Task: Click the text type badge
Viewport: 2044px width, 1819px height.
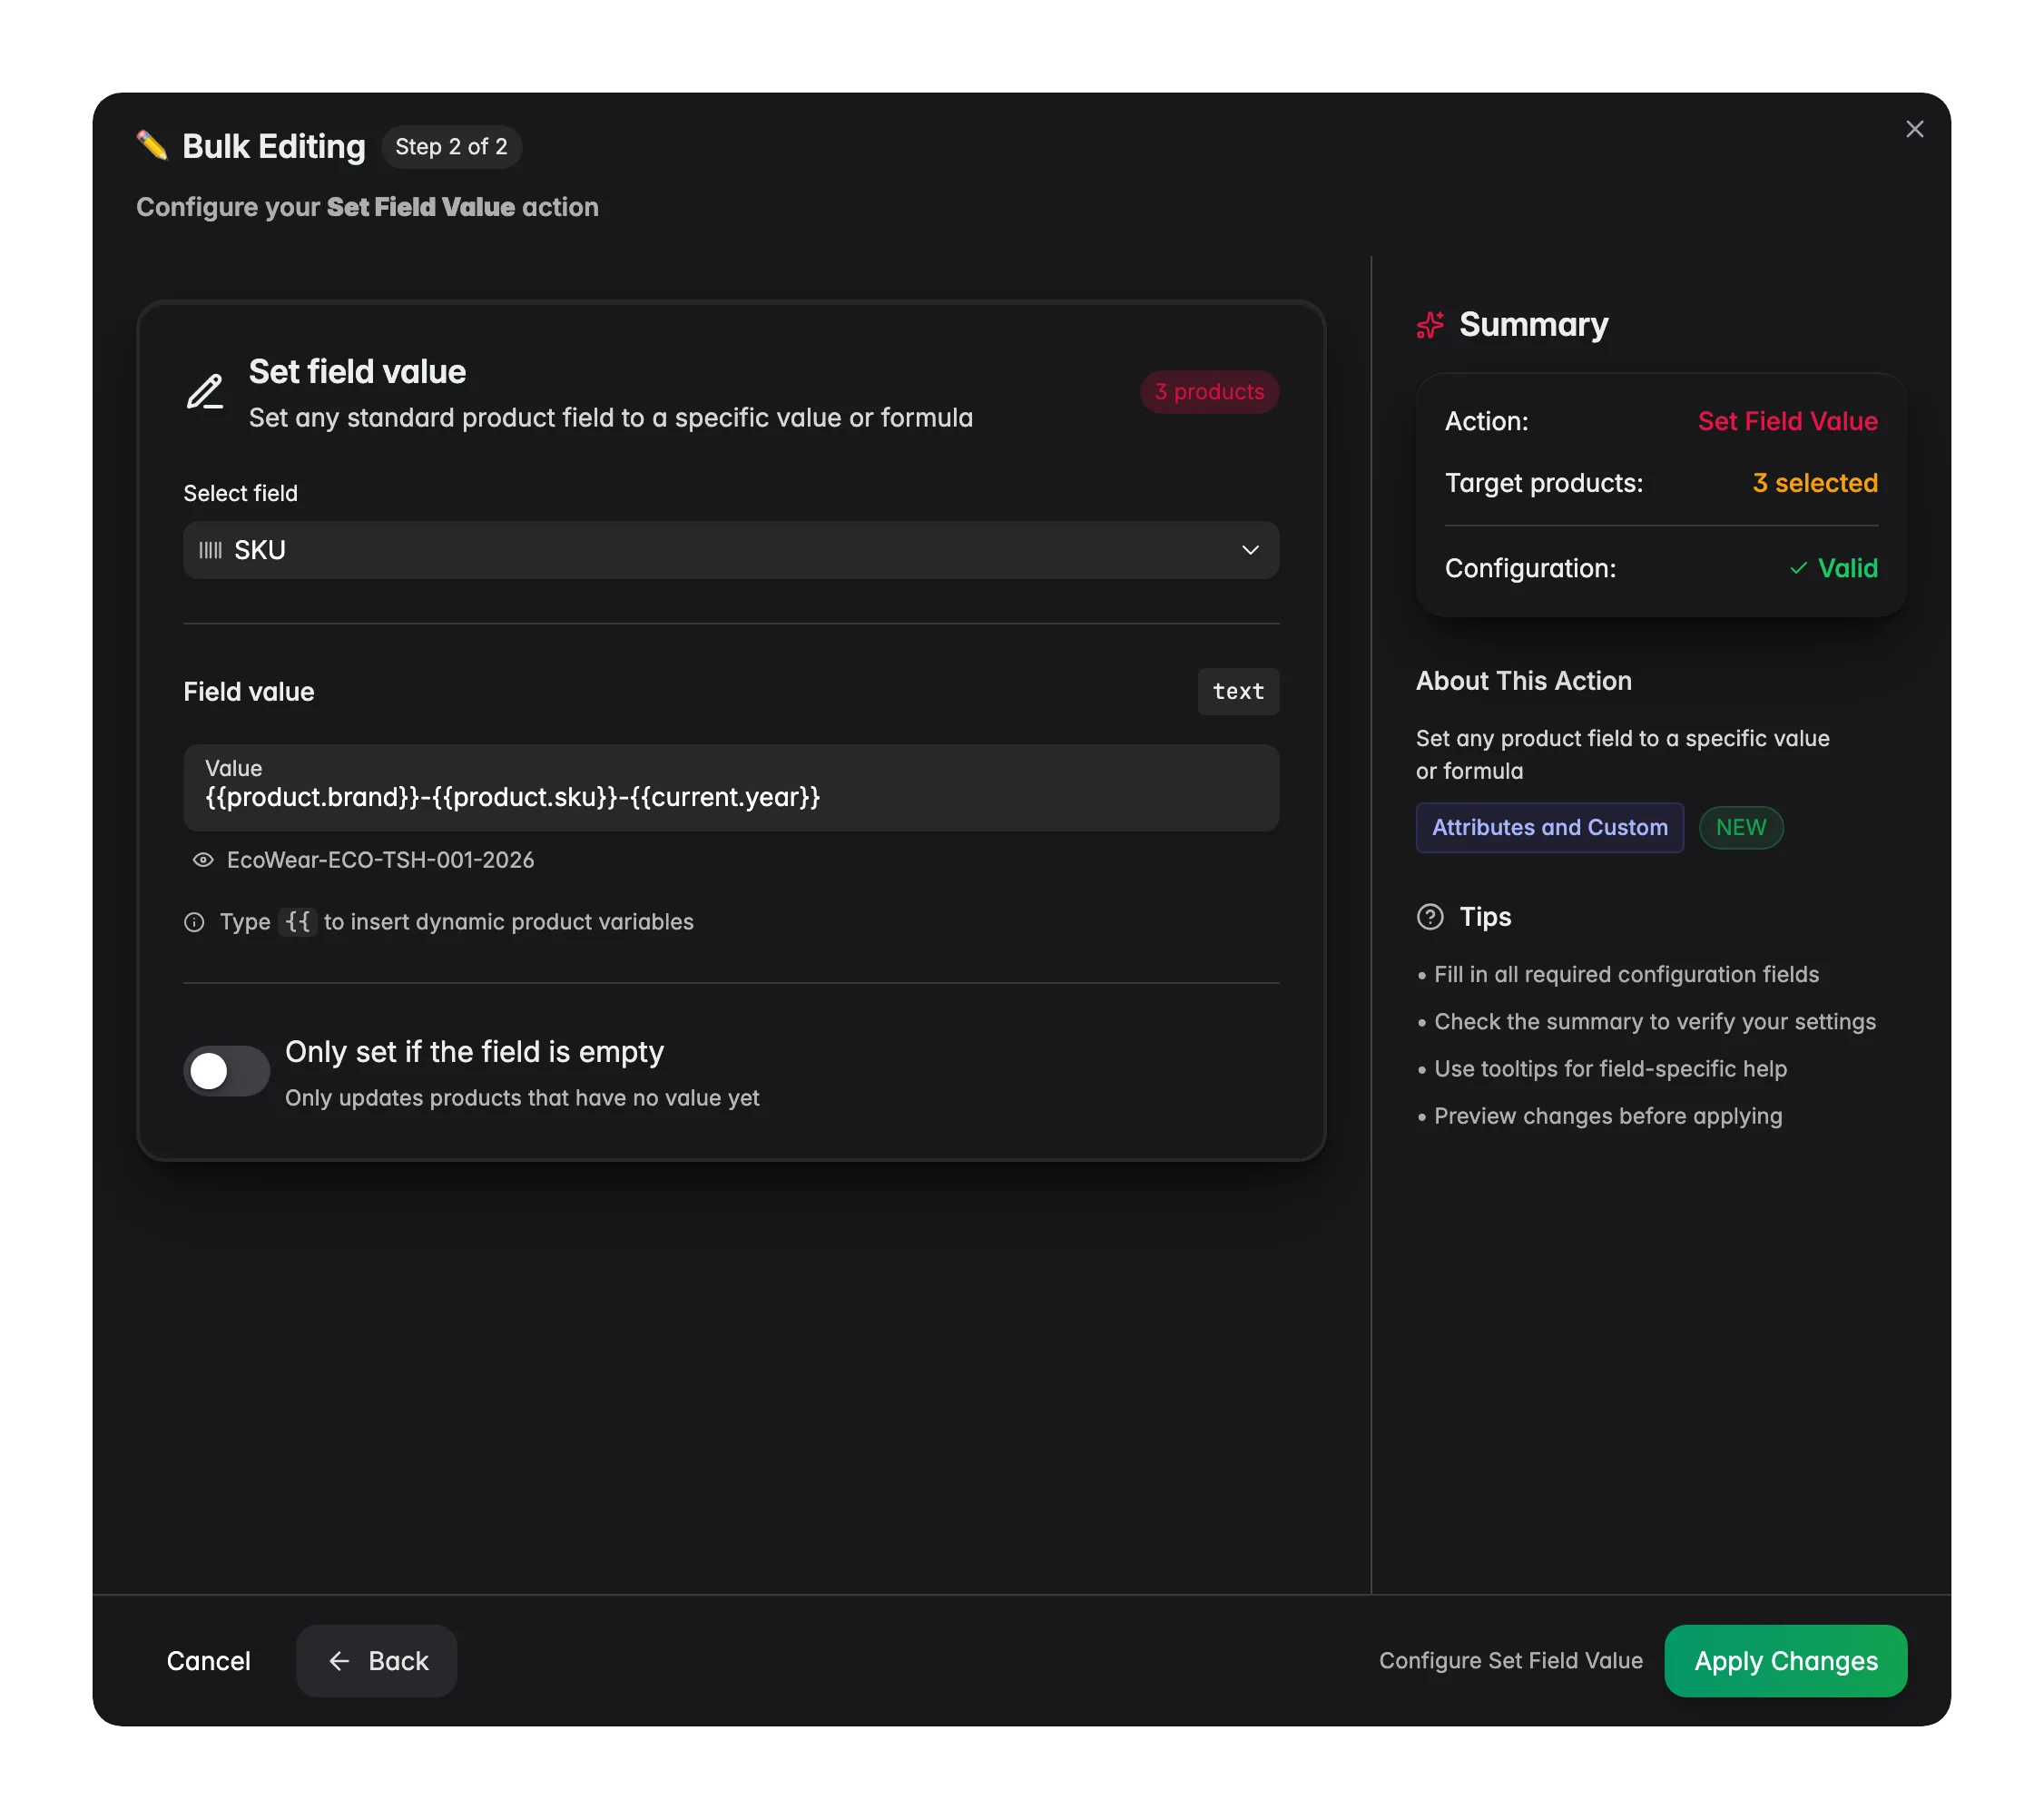Action: tap(1238, 692)
